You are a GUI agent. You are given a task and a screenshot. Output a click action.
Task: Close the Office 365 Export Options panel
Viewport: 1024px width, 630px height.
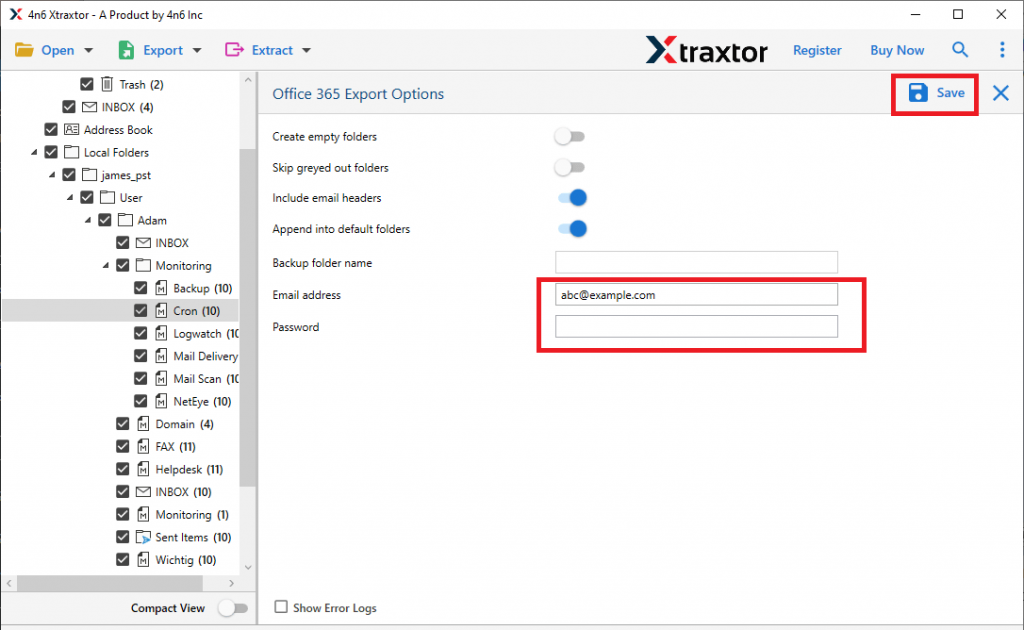(x=1000, y=93)
